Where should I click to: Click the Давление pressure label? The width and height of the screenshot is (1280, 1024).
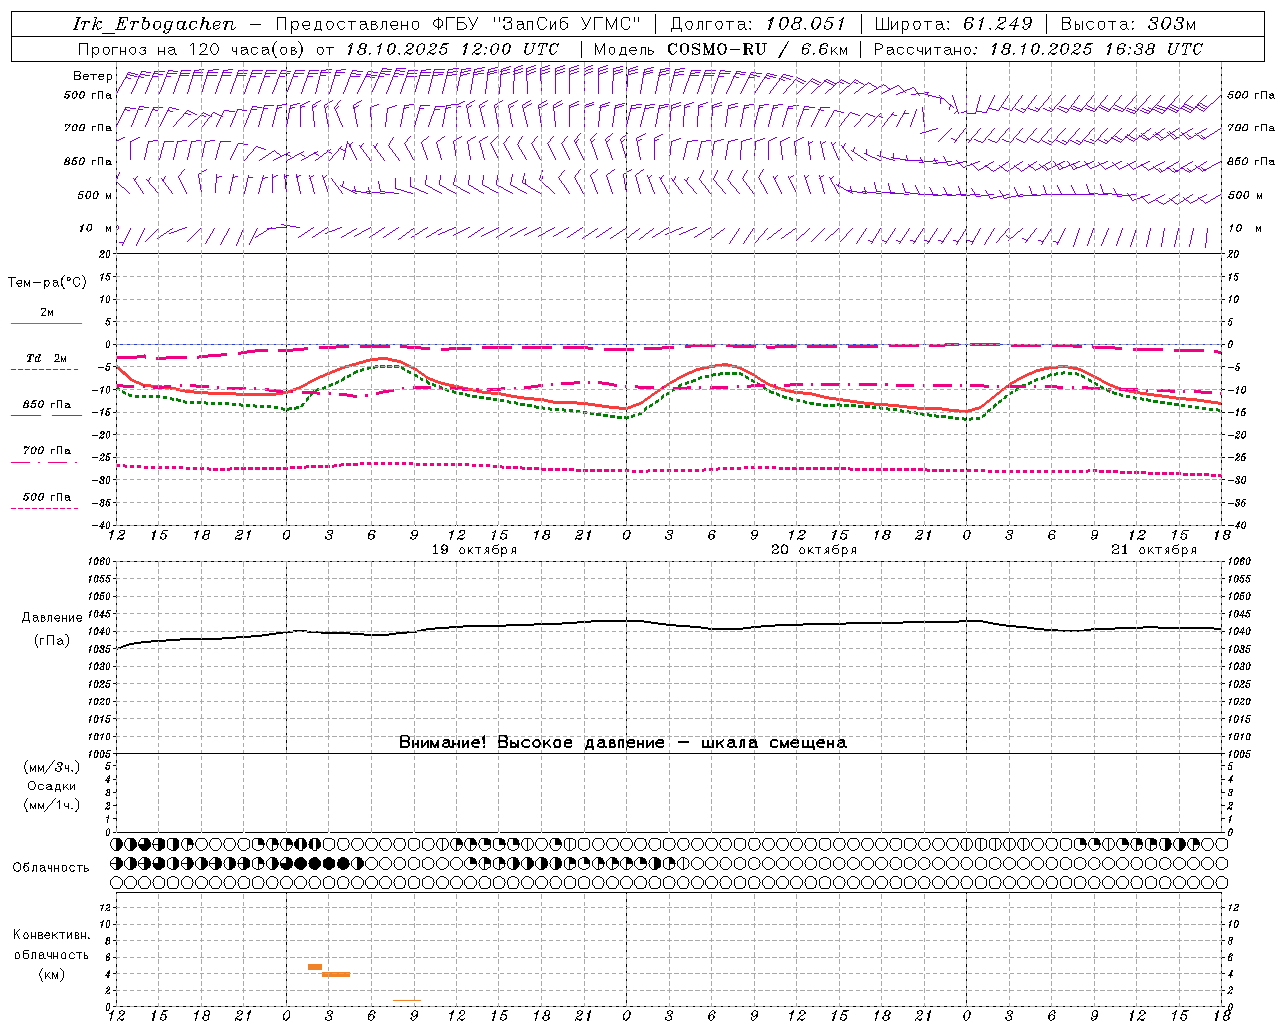52,618
